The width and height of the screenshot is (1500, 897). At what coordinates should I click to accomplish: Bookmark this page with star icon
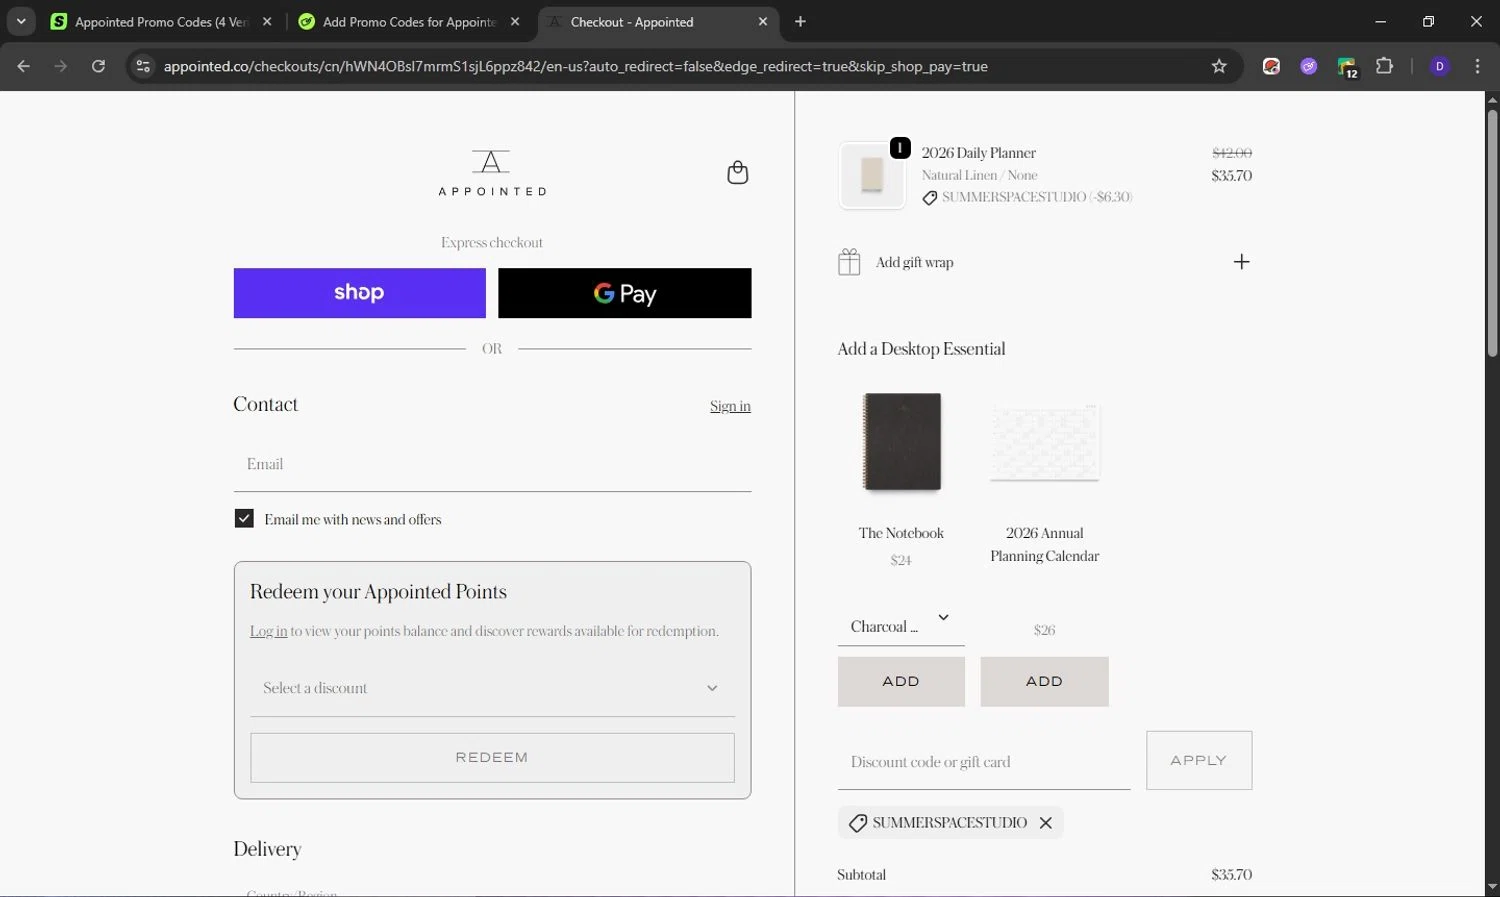click(x=1219, y=66)
